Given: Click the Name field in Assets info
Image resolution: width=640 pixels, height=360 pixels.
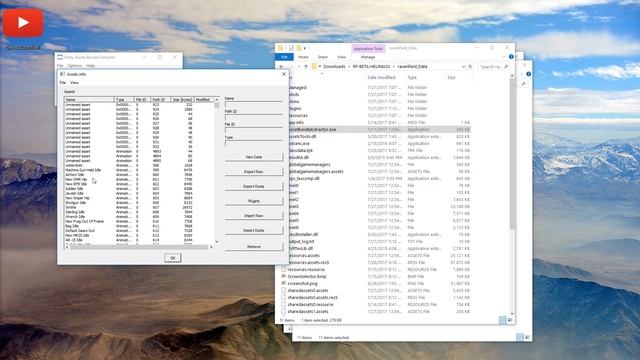Looking at the screenshot, I should [253, 104].
